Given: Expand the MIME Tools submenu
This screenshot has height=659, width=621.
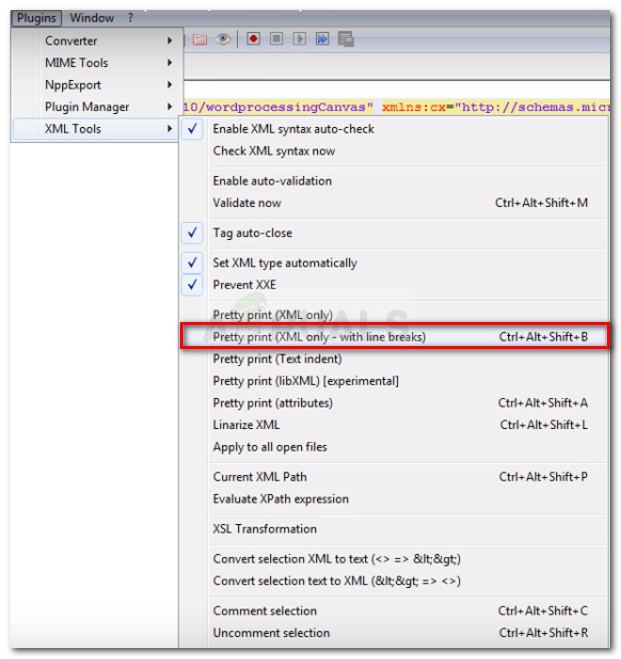Looking at the screenshot, I should [97, 63].
